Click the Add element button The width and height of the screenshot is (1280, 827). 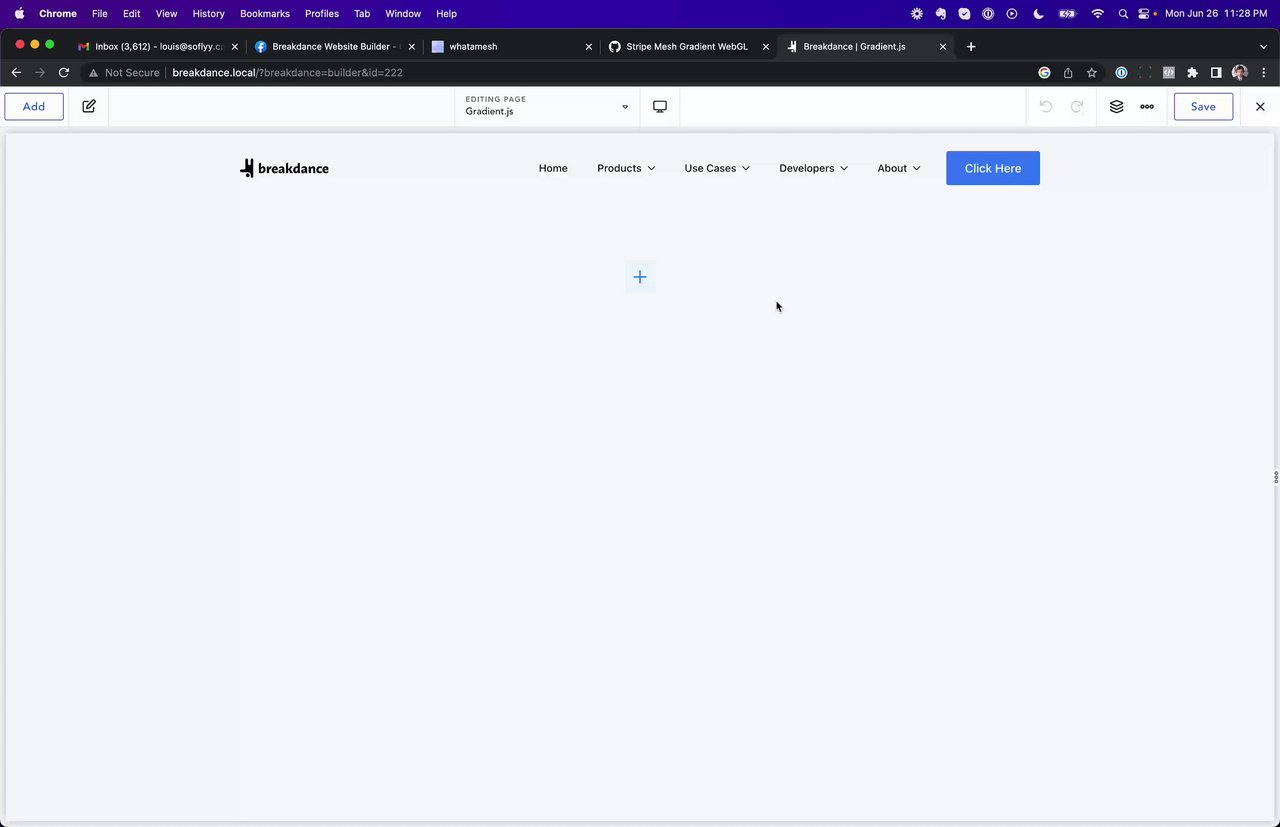tap(34, 107)
